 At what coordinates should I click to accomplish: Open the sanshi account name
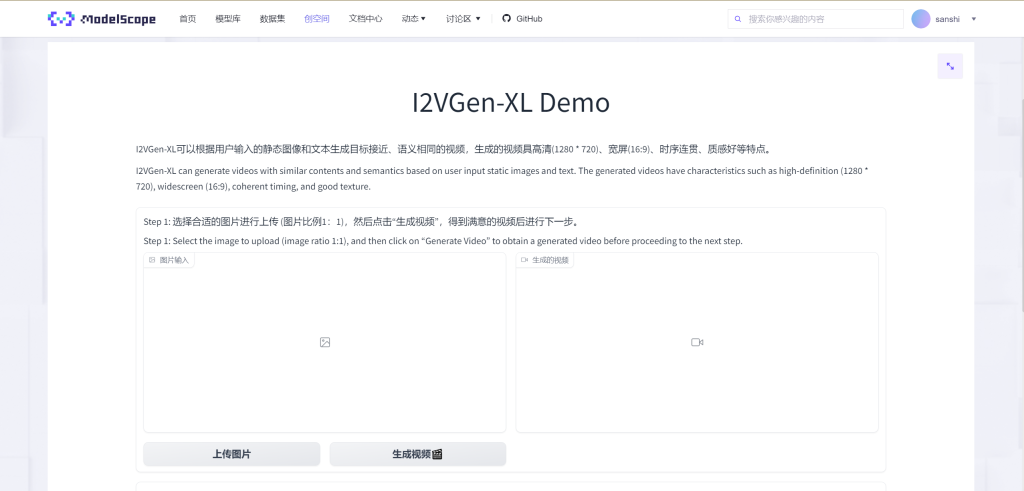[x=947, y=19]
